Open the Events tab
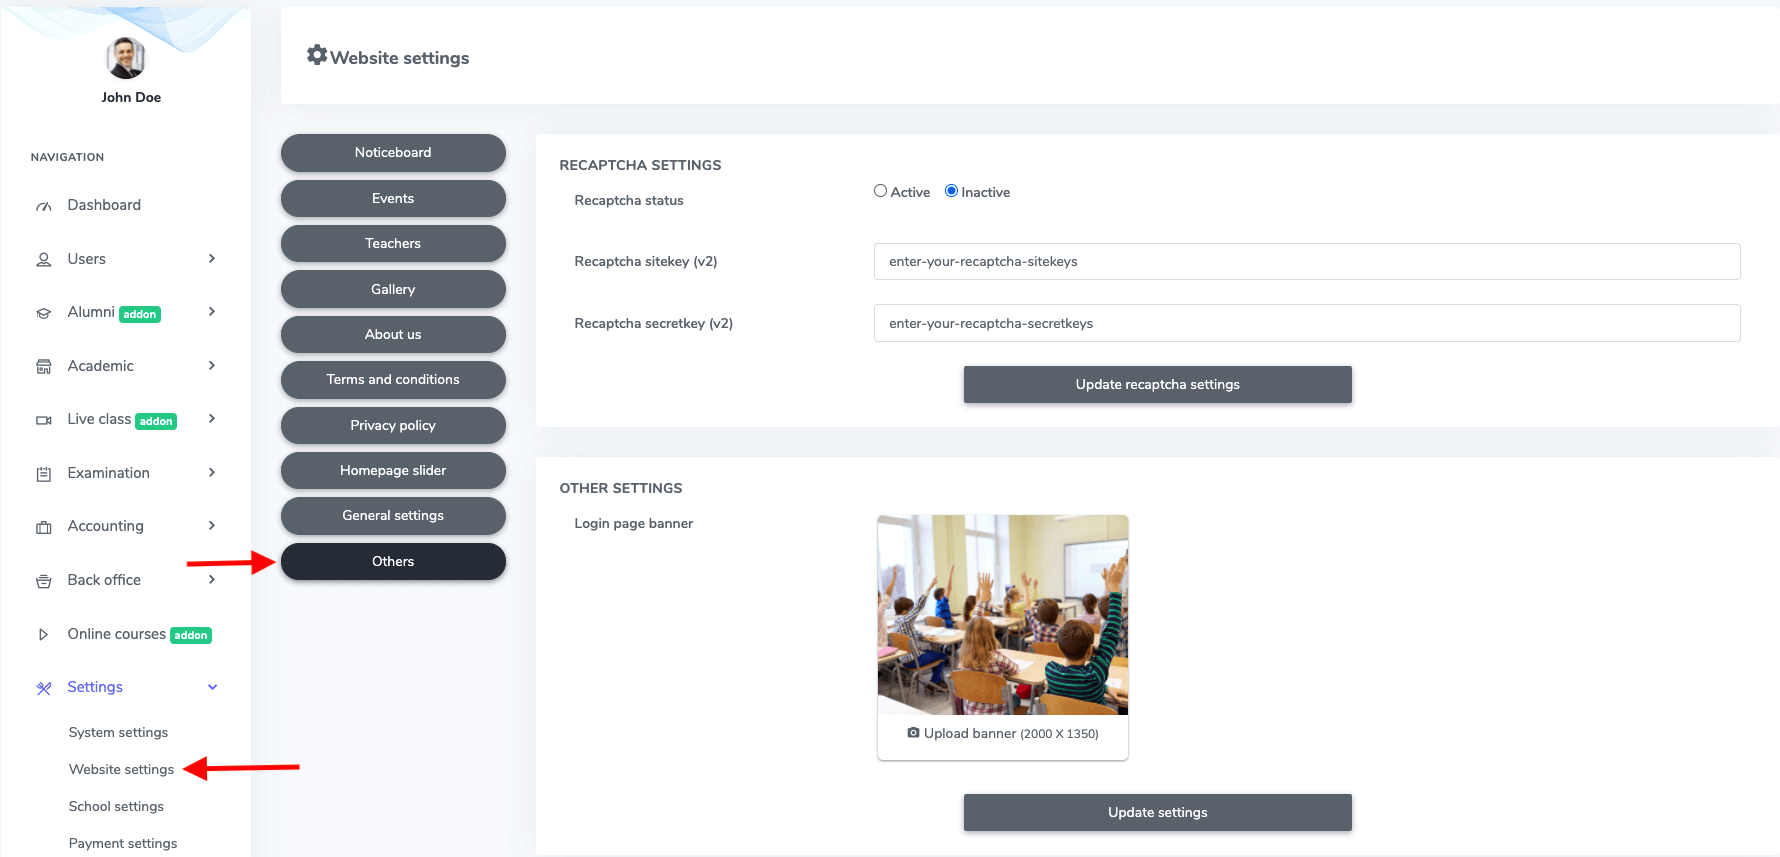The width and height of the screenshot is (1780, 857). (x=393, y=198)
